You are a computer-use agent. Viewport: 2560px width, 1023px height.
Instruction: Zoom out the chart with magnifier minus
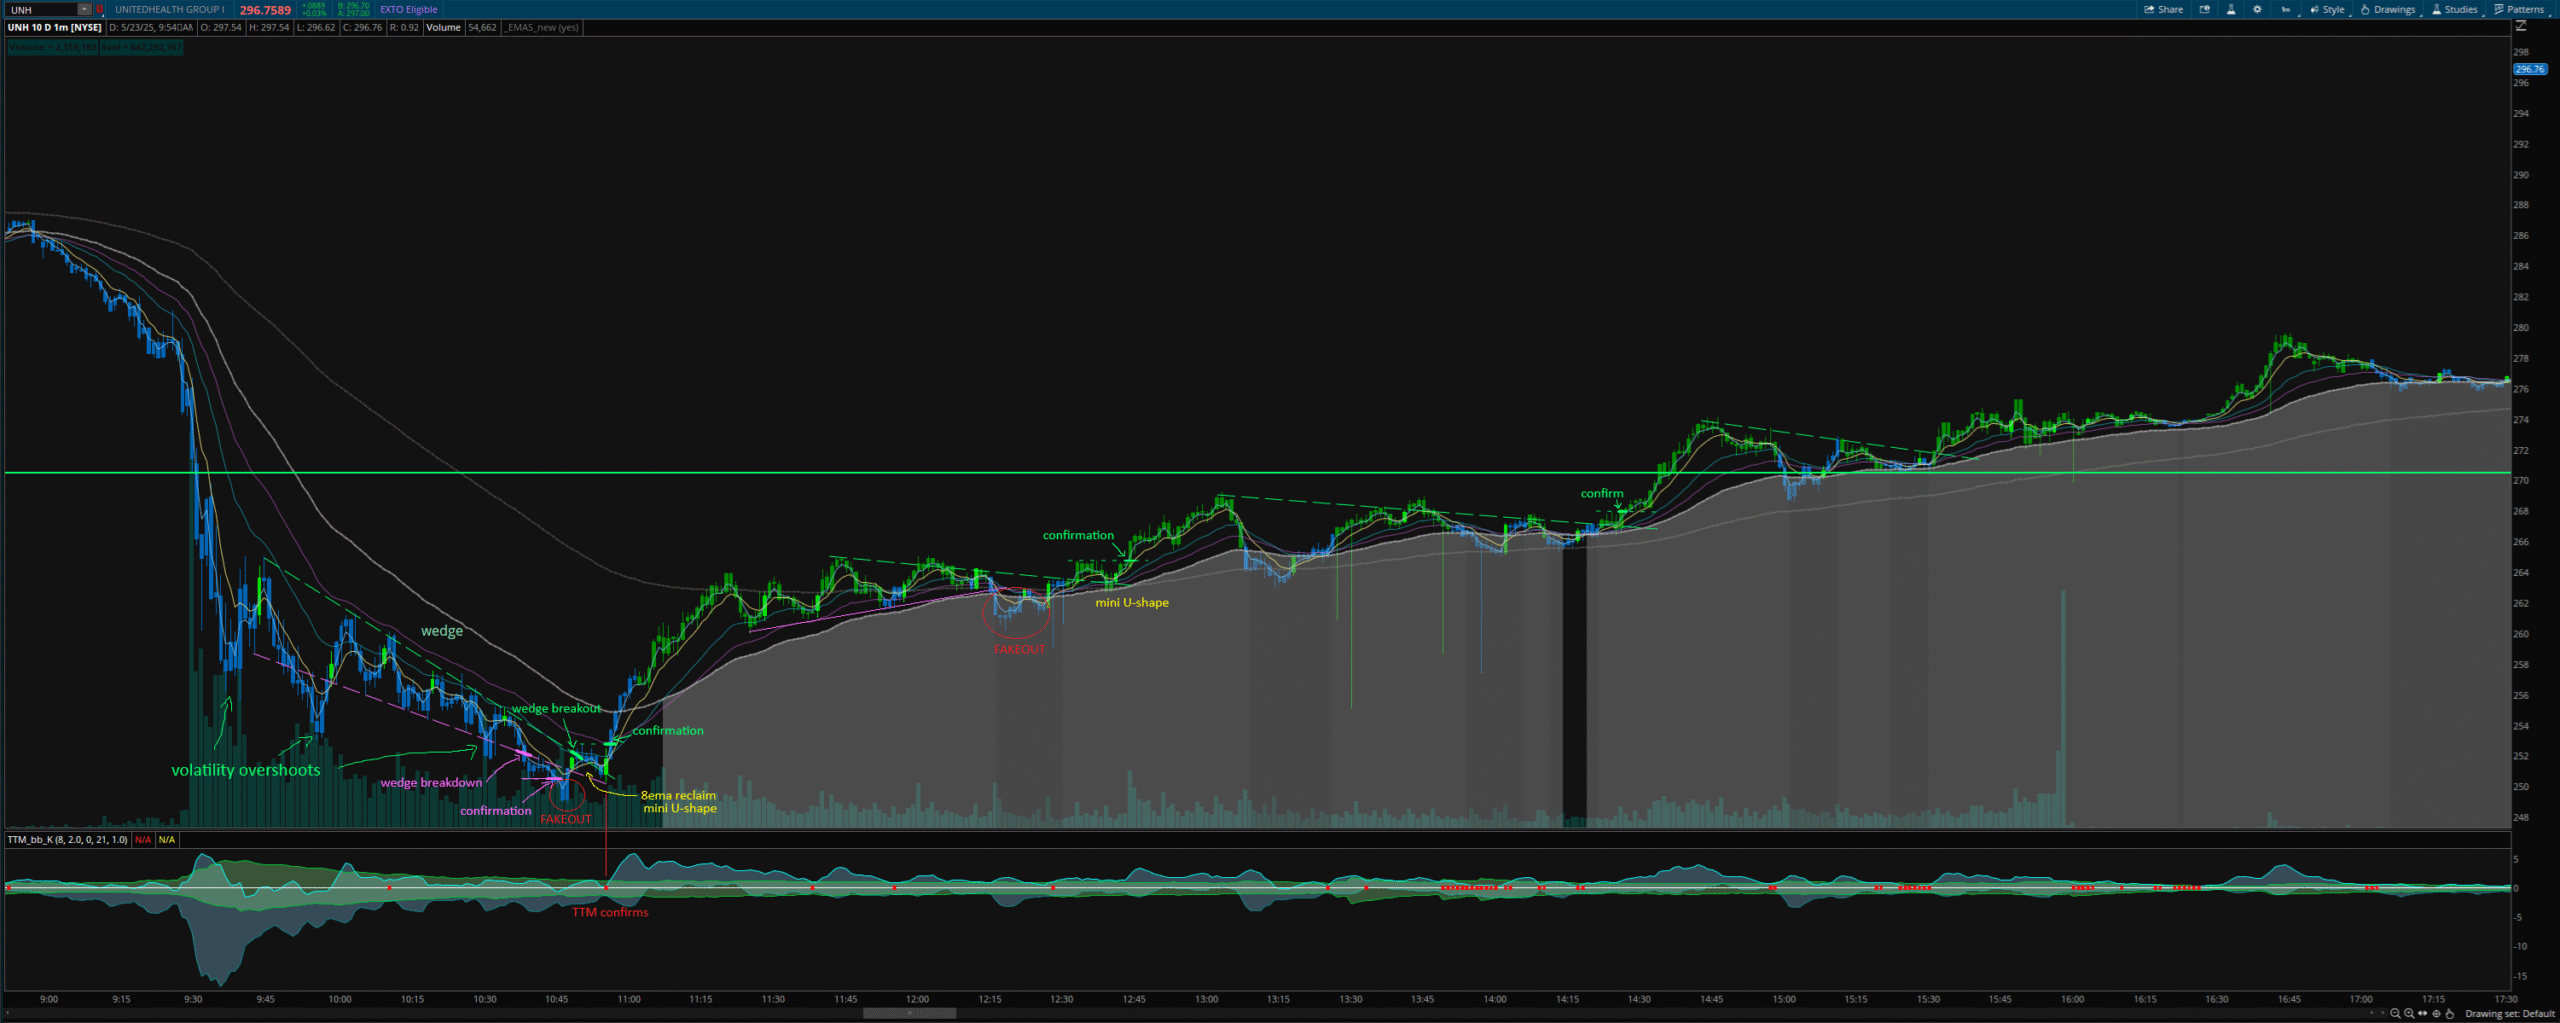[x=2395, y=1013]
